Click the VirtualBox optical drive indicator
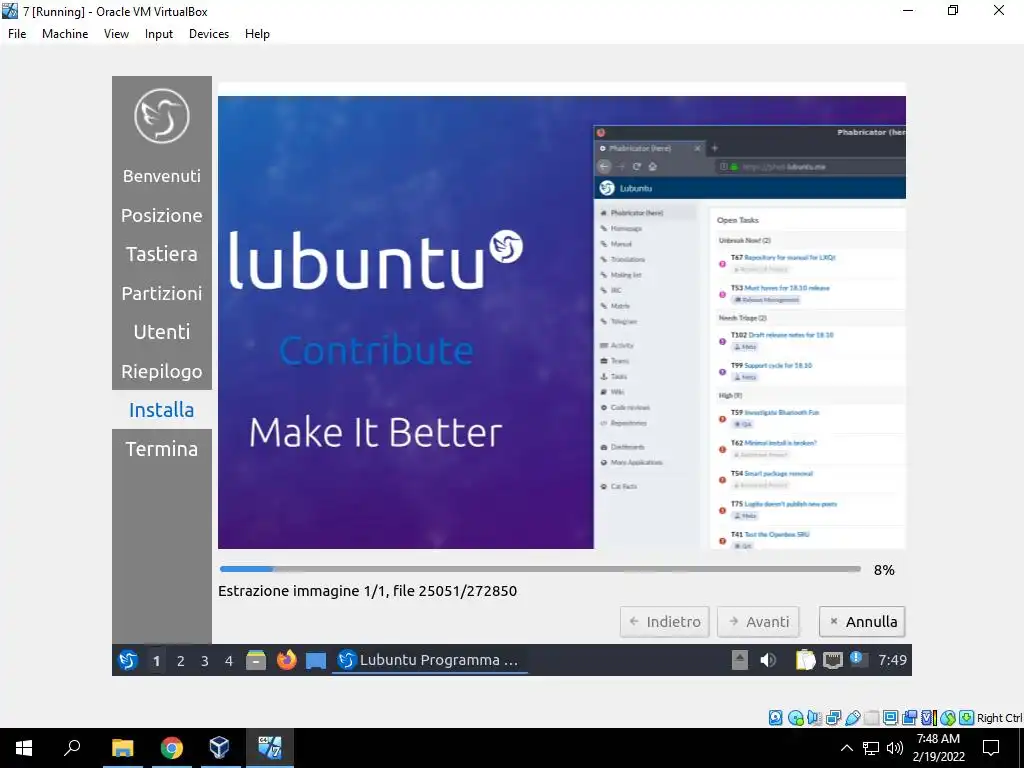1024x768 pixels. (795, 718)
